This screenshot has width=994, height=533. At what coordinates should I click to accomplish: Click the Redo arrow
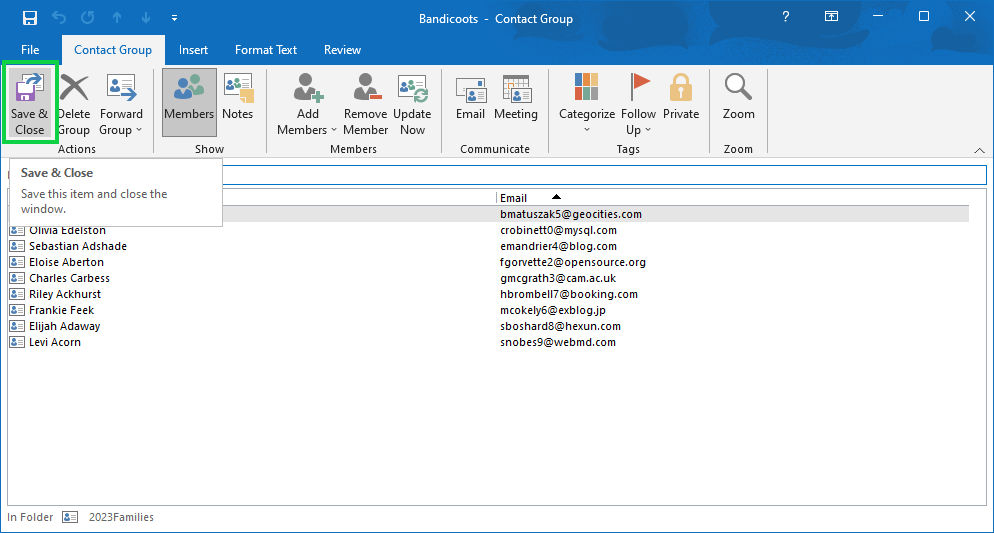point(88,18)
